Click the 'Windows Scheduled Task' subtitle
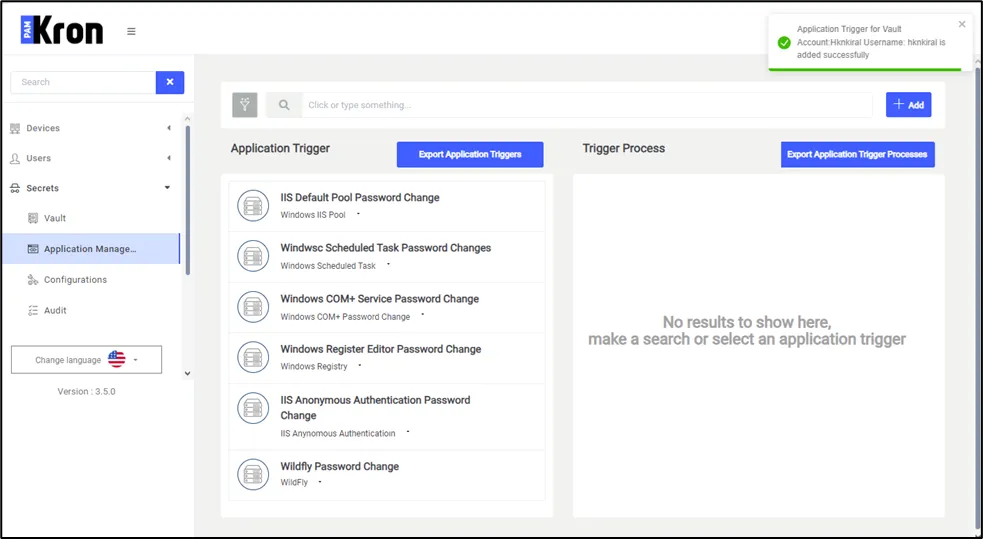Viewport: 983px width, 539px height. click(328, 266)
